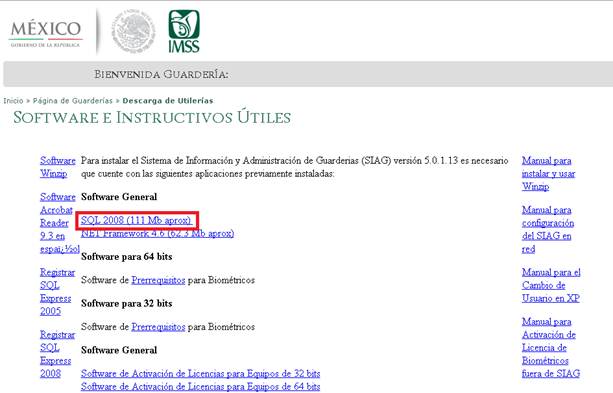Click the IMSS logo

[x=184, y=31]
